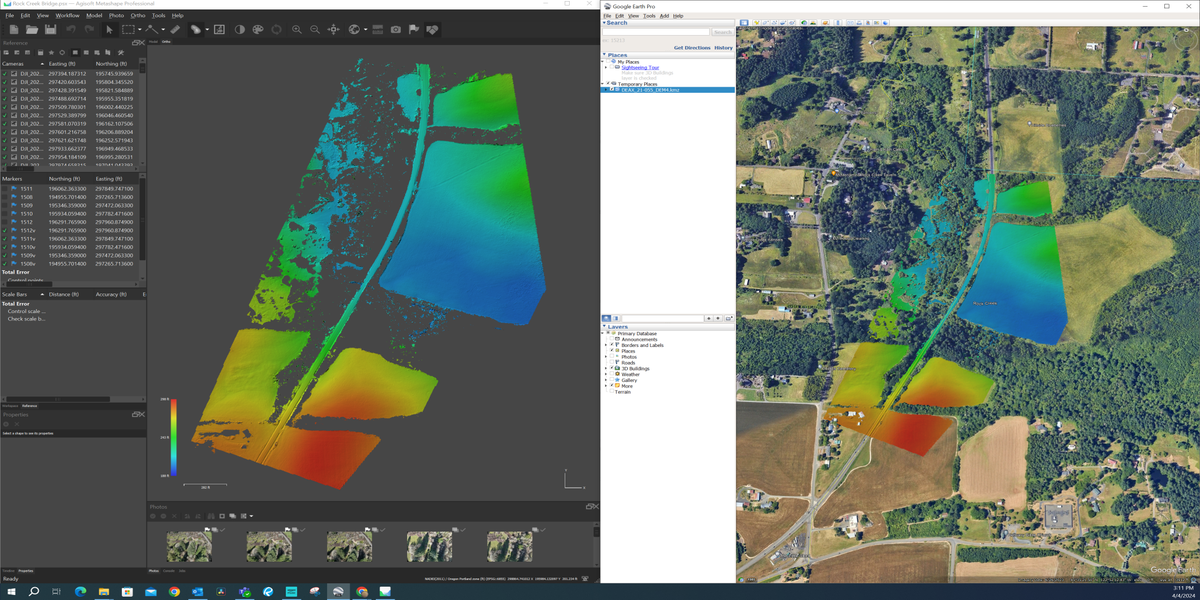Click the Google Earth search input field

(x=655, y=32)
